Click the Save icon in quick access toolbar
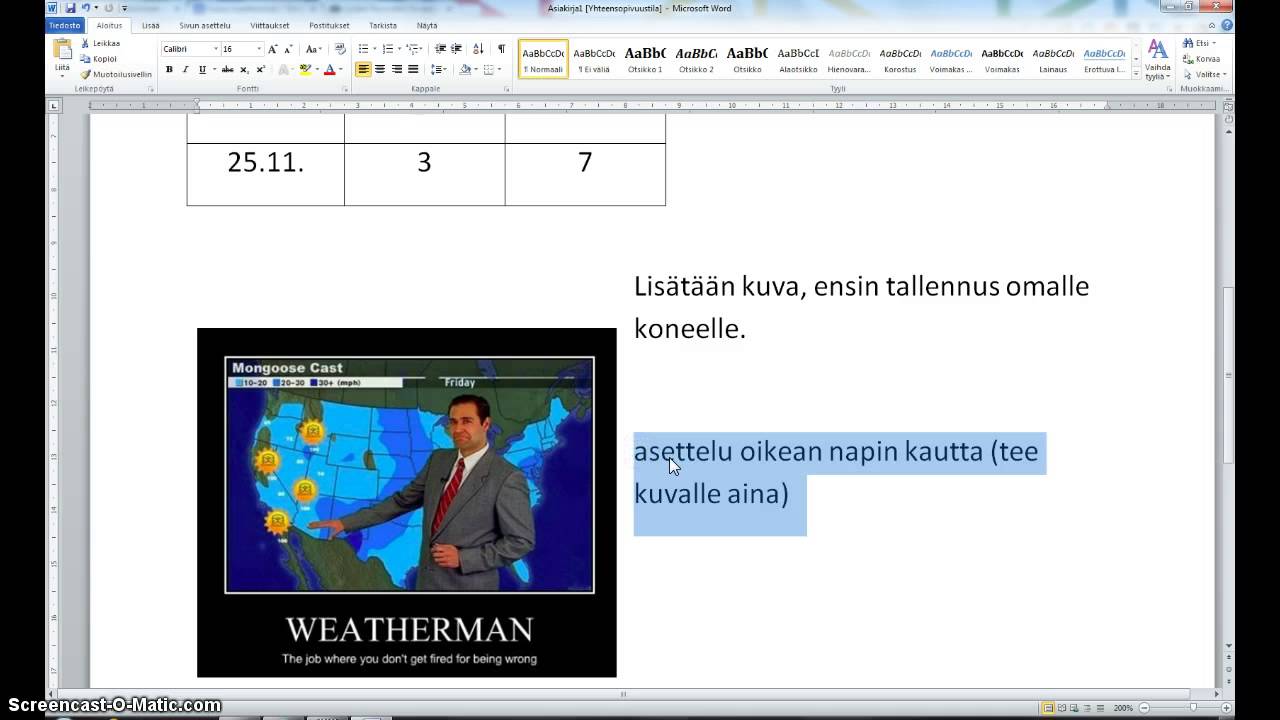 [70, 8]
